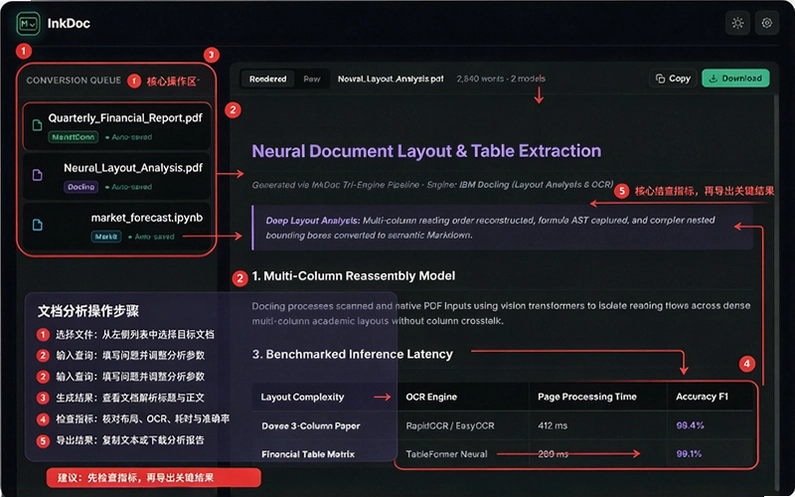Copy the converted markdown with Copy button
Viewport: 795px width, 497px height.
tap(673, 79)
